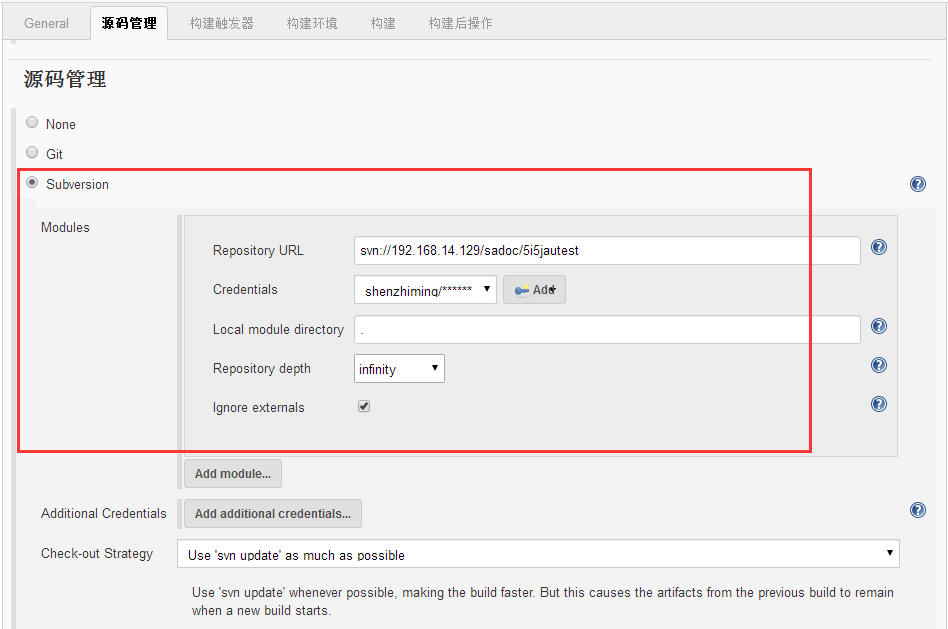Switch to the 构建触发器 tab
This screenshot has width=948, height=629.
coord(221,24)
